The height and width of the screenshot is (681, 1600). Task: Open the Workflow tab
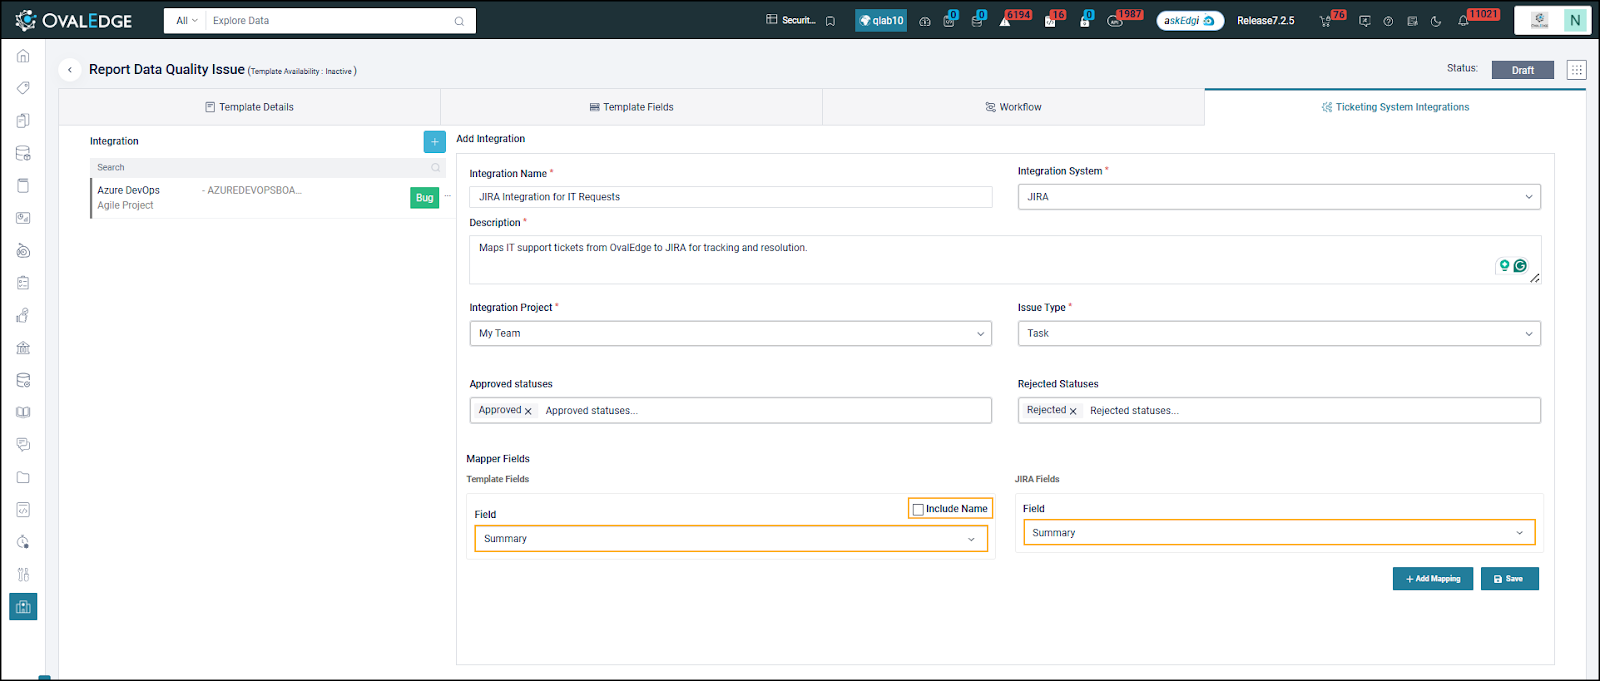1013,107
